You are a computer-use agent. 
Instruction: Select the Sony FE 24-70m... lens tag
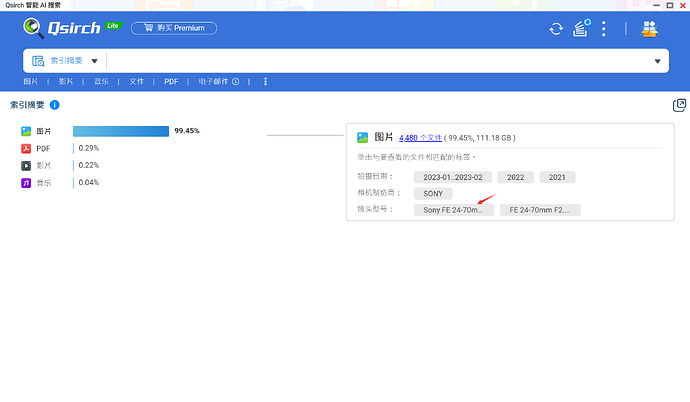pyautogui.click(x=454, y=210)
